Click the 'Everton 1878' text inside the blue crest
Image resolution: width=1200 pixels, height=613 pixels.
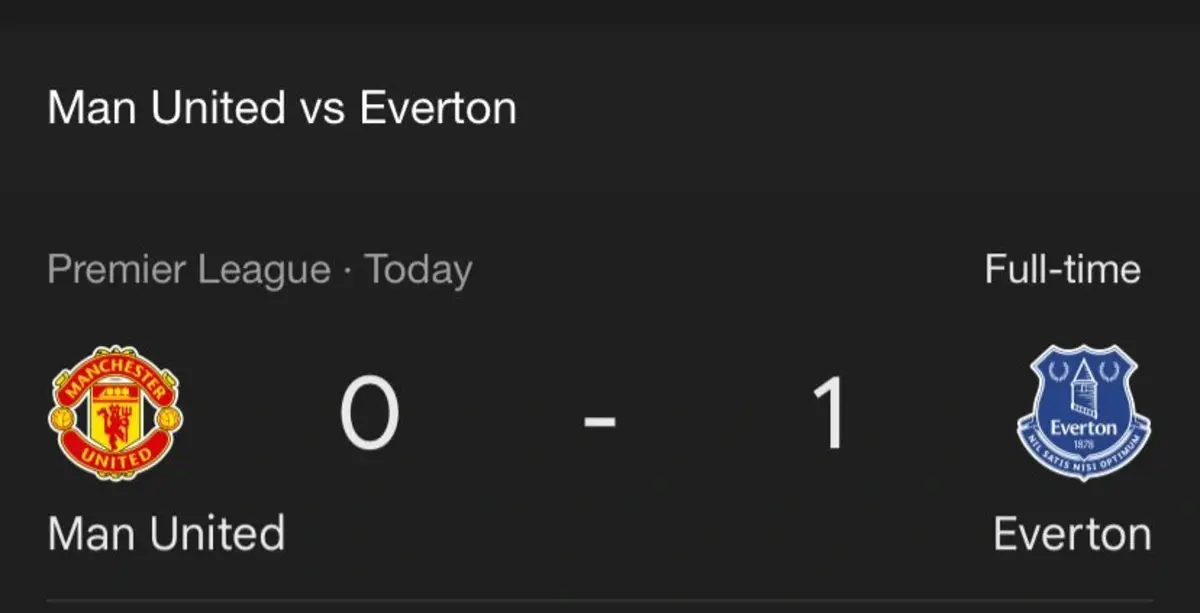pos(1084,431)
